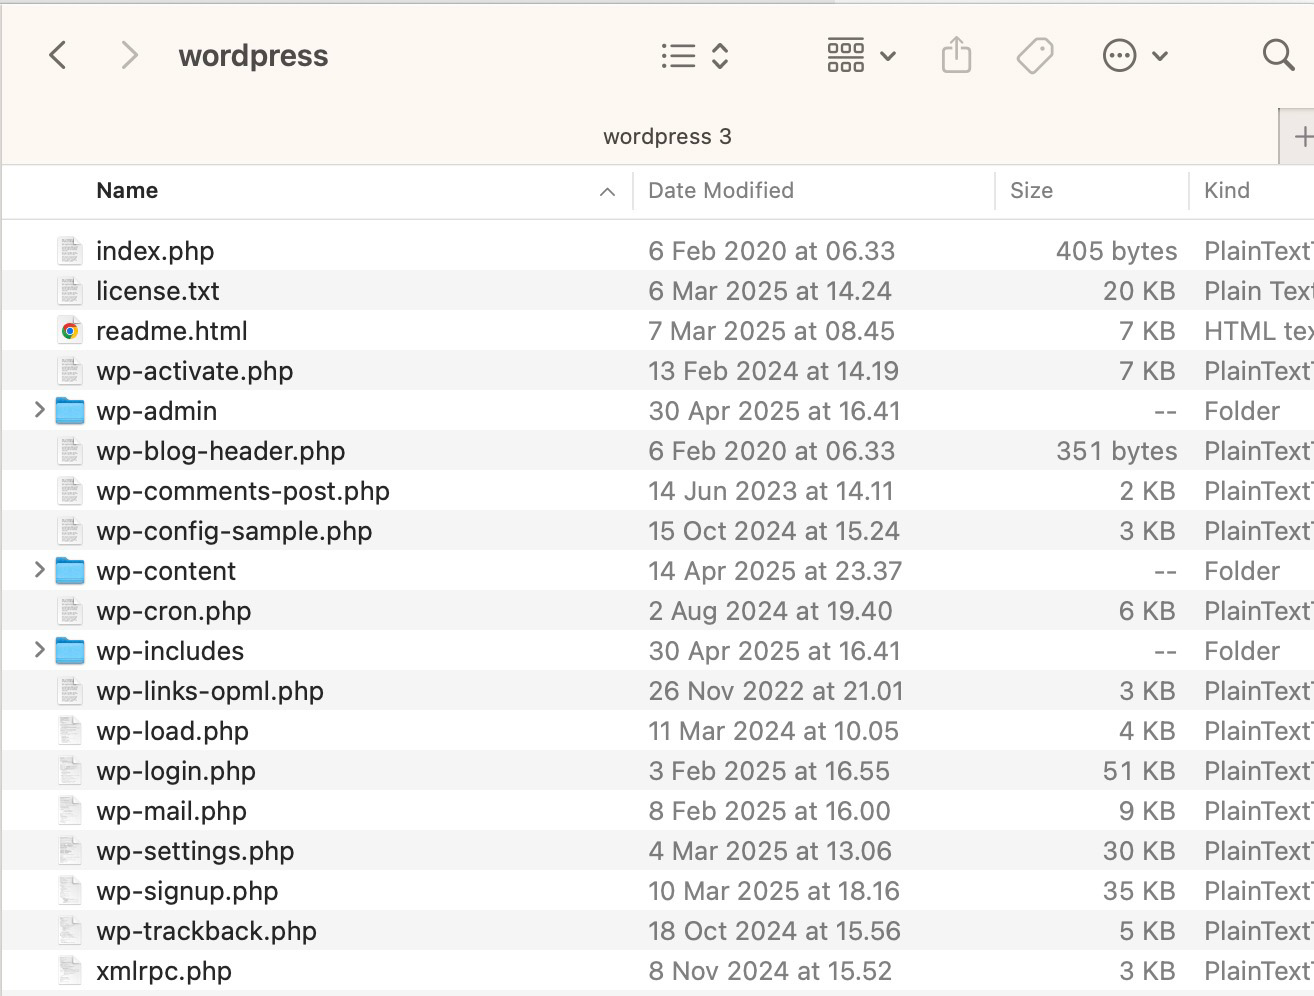
Task: Sort by the Kind column header
Action: pos(1227,191)
